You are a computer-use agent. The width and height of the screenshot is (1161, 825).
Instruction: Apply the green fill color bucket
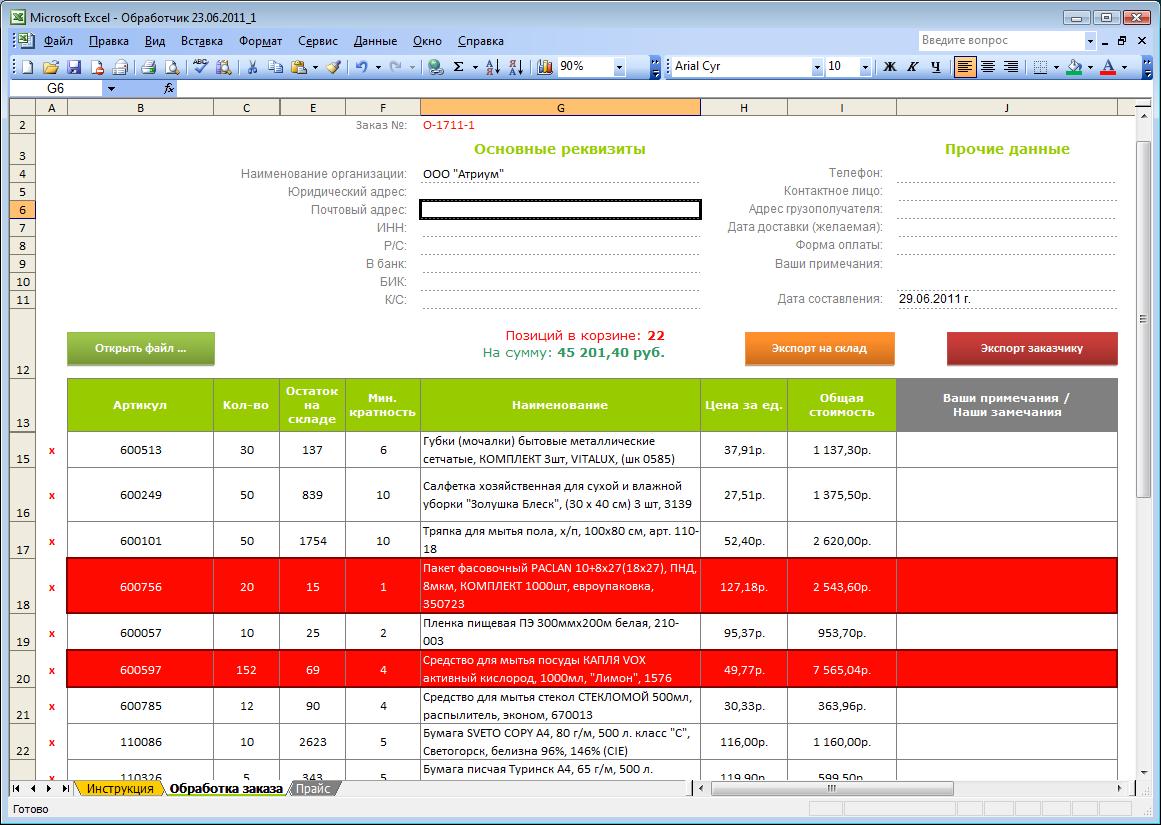click(1074, 67)
